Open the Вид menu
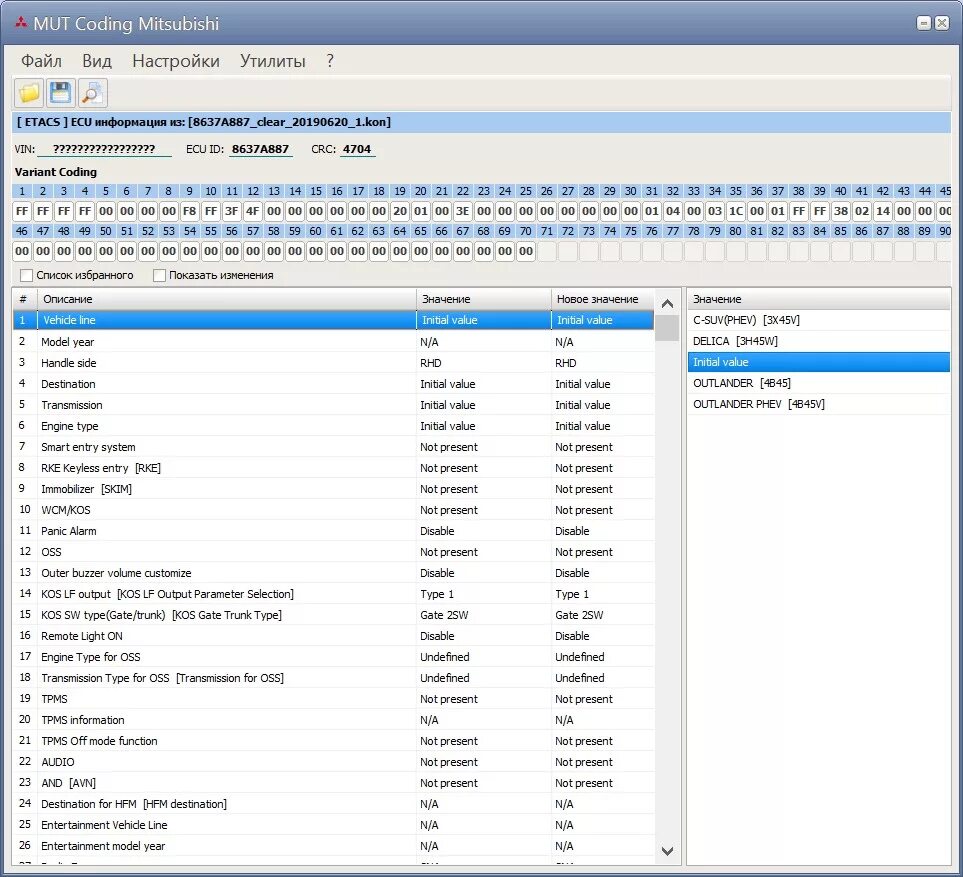963x877 pixels. [x=97, y=61]
